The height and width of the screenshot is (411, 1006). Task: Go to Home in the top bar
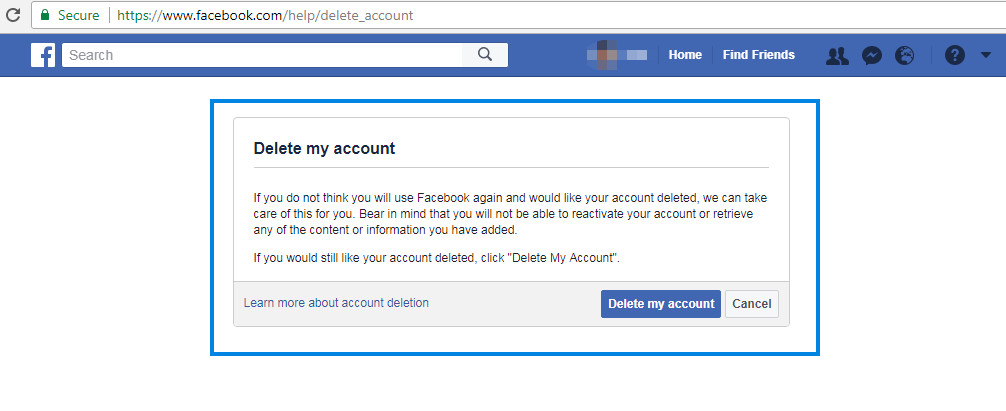(685, 55)
